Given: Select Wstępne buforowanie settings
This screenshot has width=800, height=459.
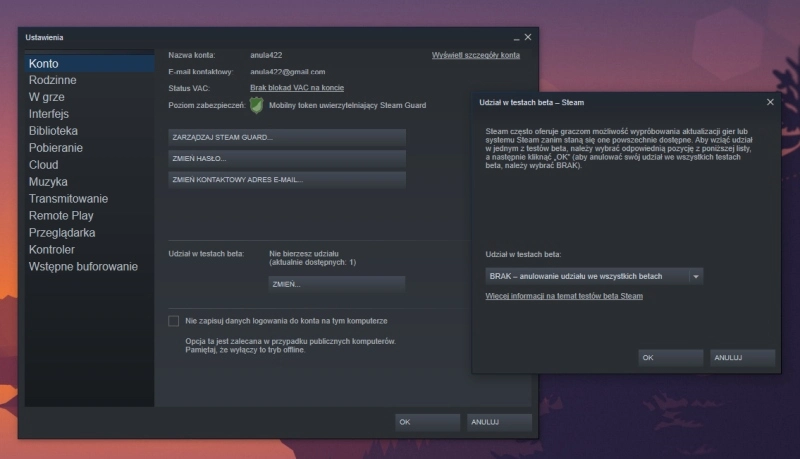Looking at the screenshot, I should coord(83,267).
